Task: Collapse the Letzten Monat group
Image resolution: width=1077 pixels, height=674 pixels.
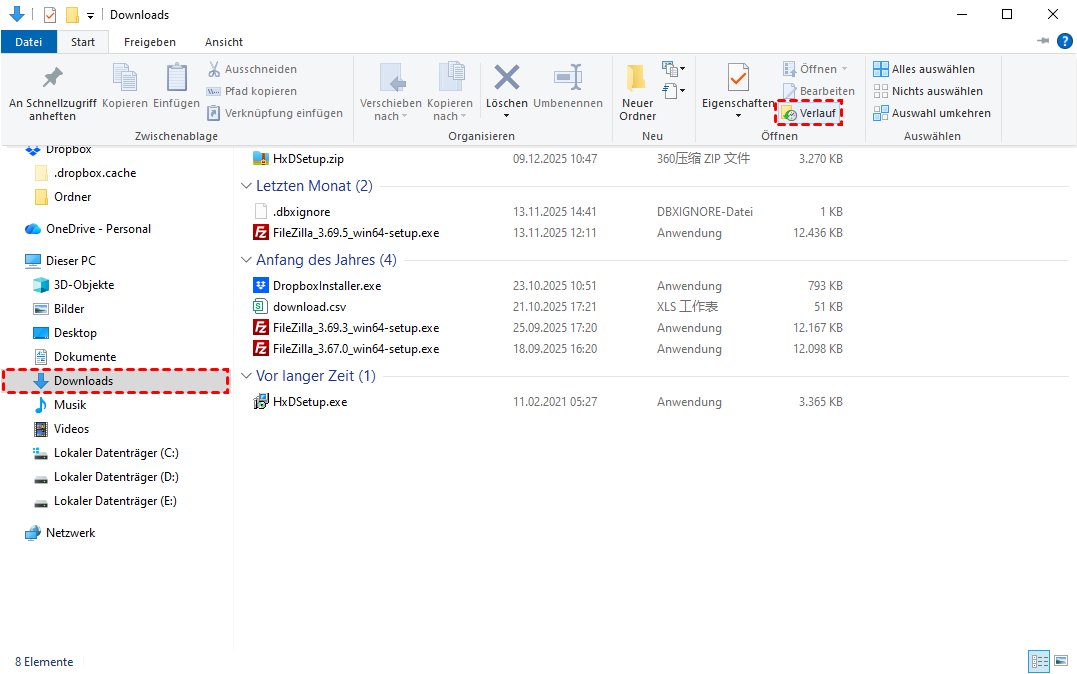Action: click(x=247, y=186)
